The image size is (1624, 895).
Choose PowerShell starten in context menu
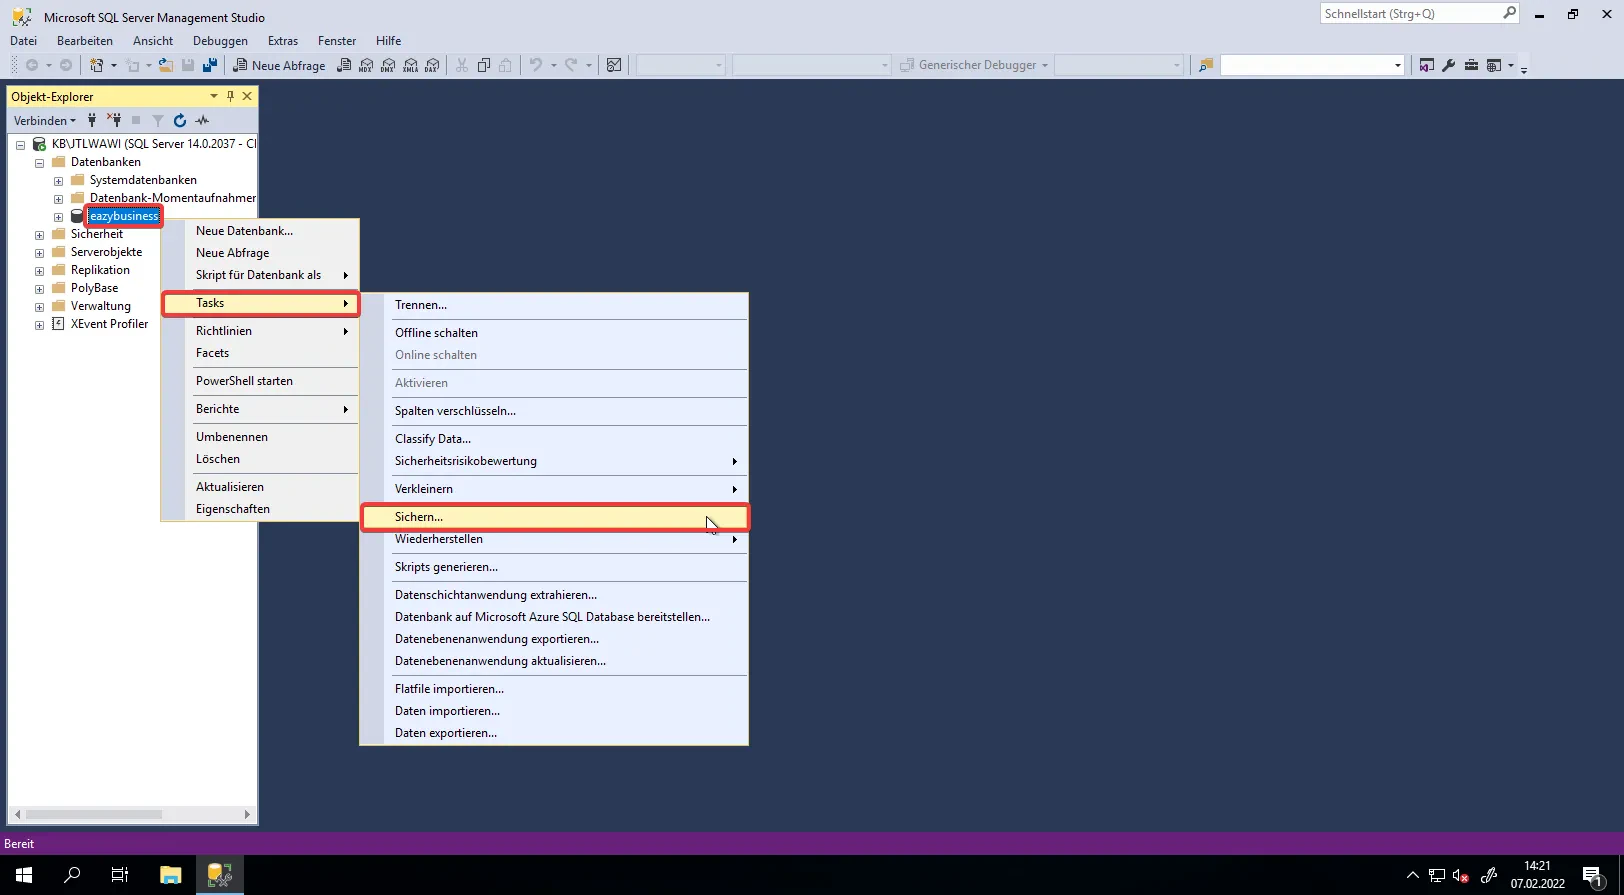tap(260, 381)
